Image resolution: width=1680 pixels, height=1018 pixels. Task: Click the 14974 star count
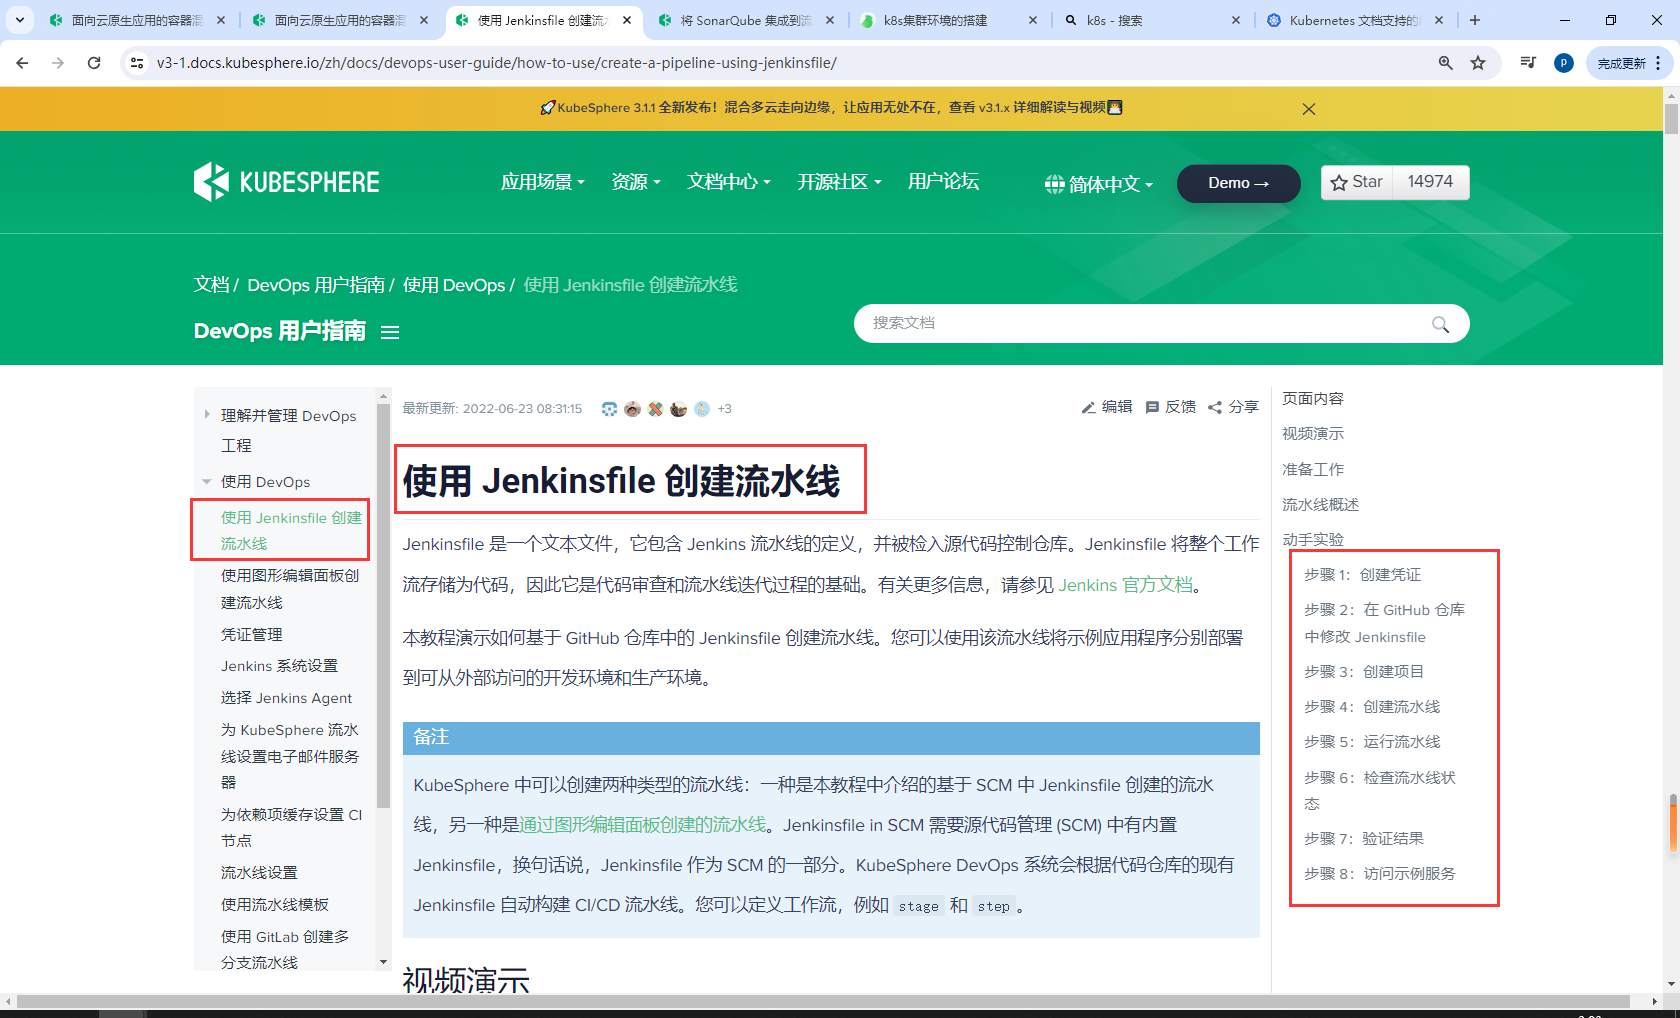(x=1431, y=182)
